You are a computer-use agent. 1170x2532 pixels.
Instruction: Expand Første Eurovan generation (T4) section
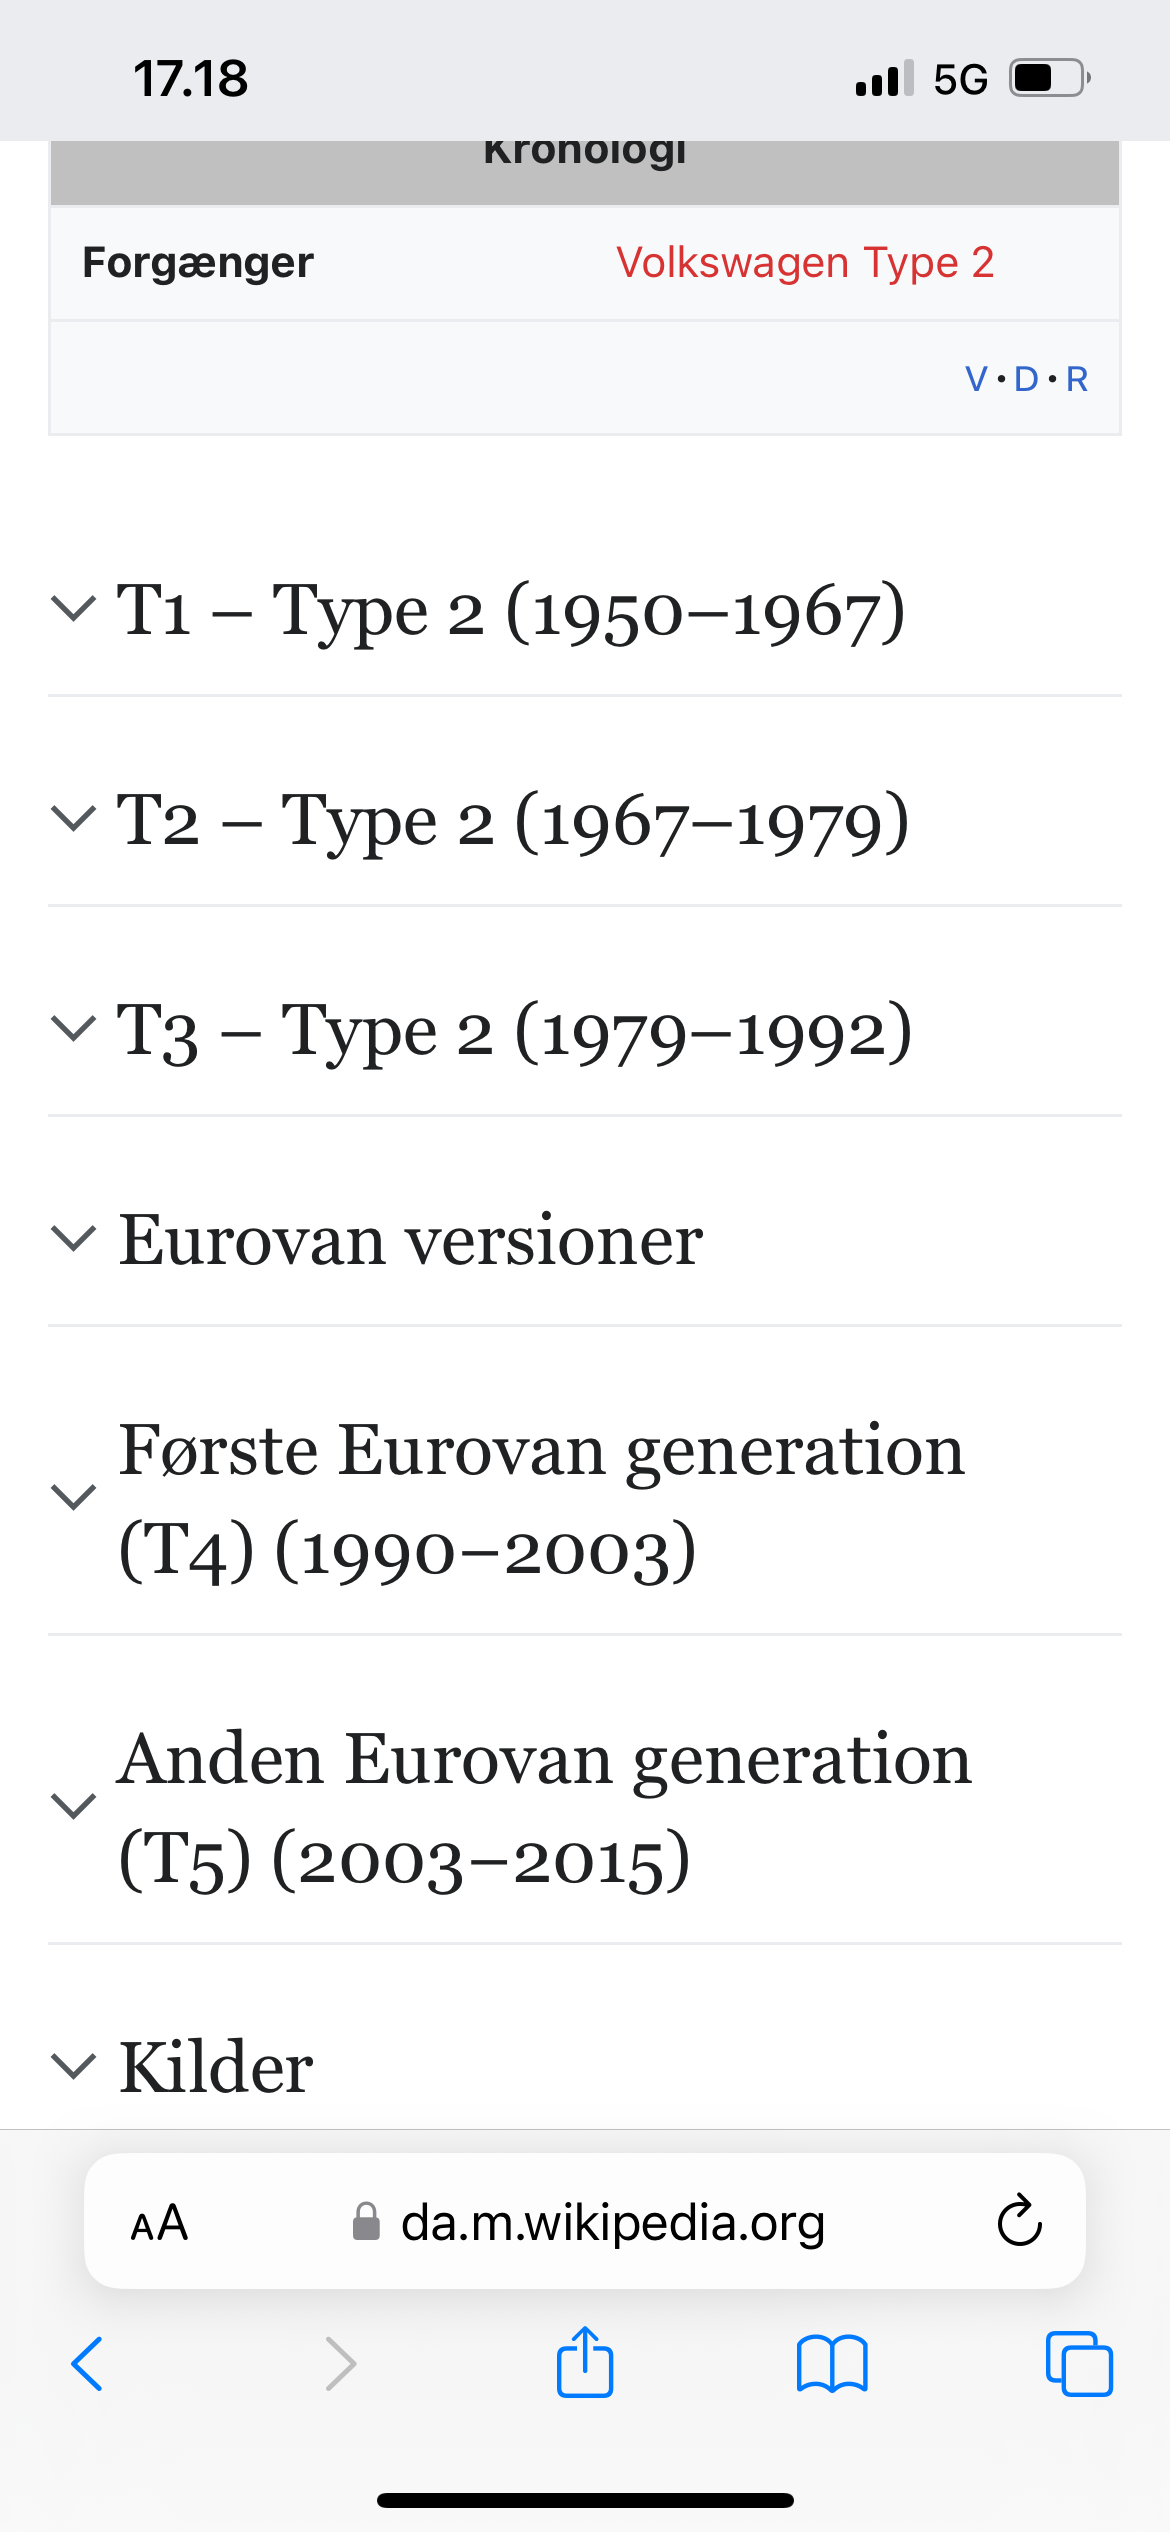pos(541,1498)
